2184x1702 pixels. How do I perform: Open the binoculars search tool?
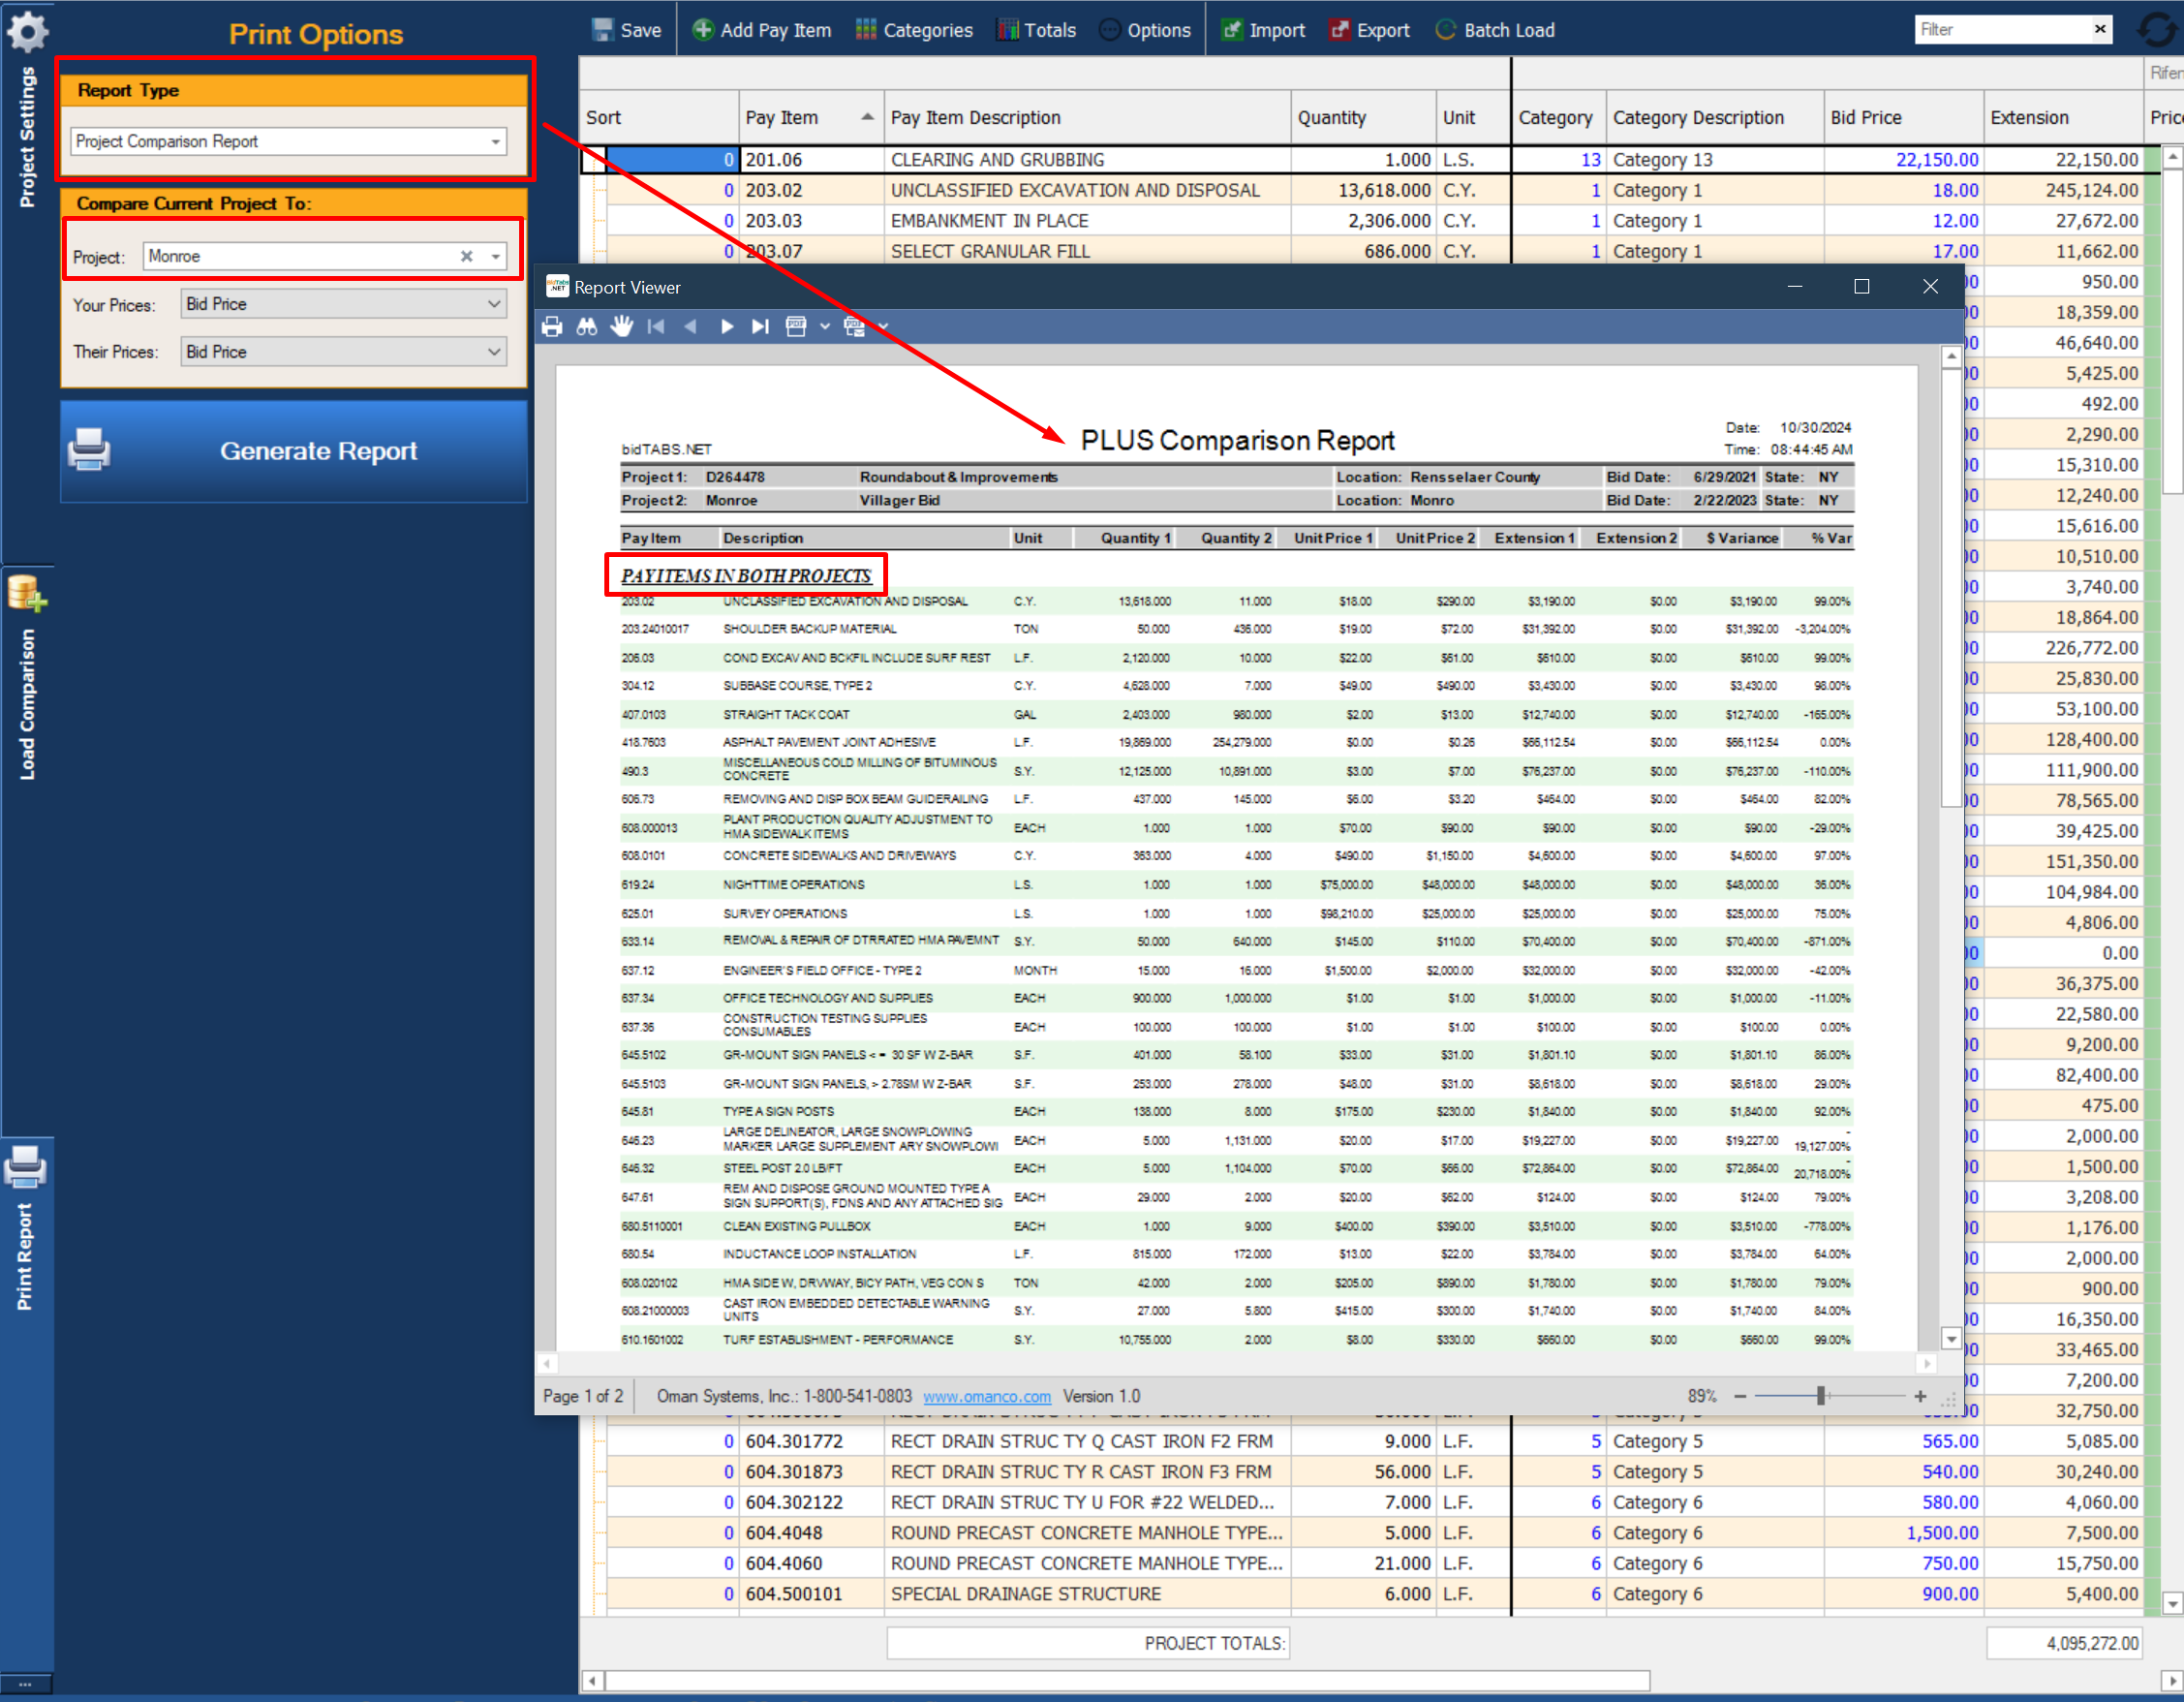pos(587,326)
